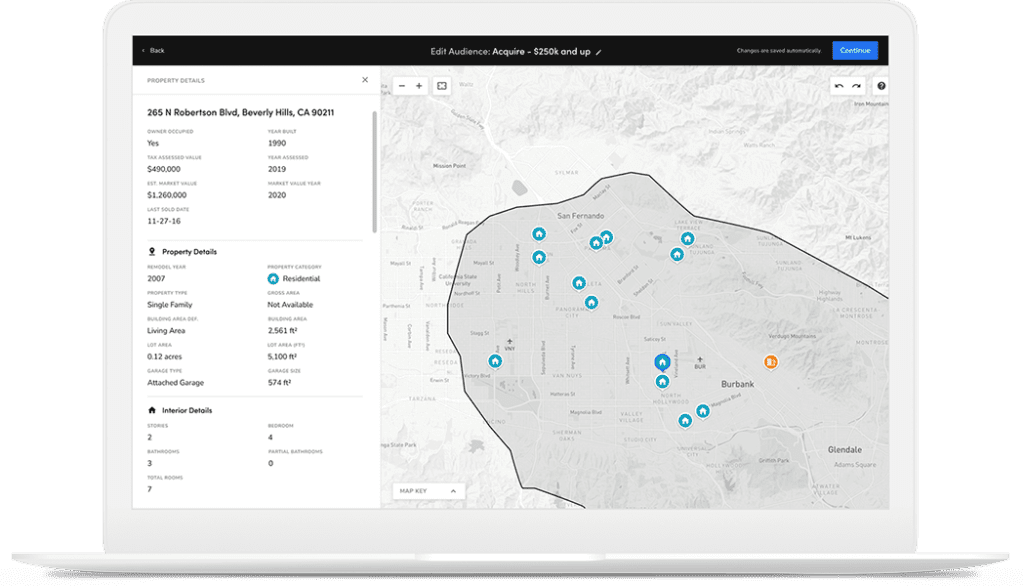
Task: Select the orange commercial property marker
Action: point(770,362)
